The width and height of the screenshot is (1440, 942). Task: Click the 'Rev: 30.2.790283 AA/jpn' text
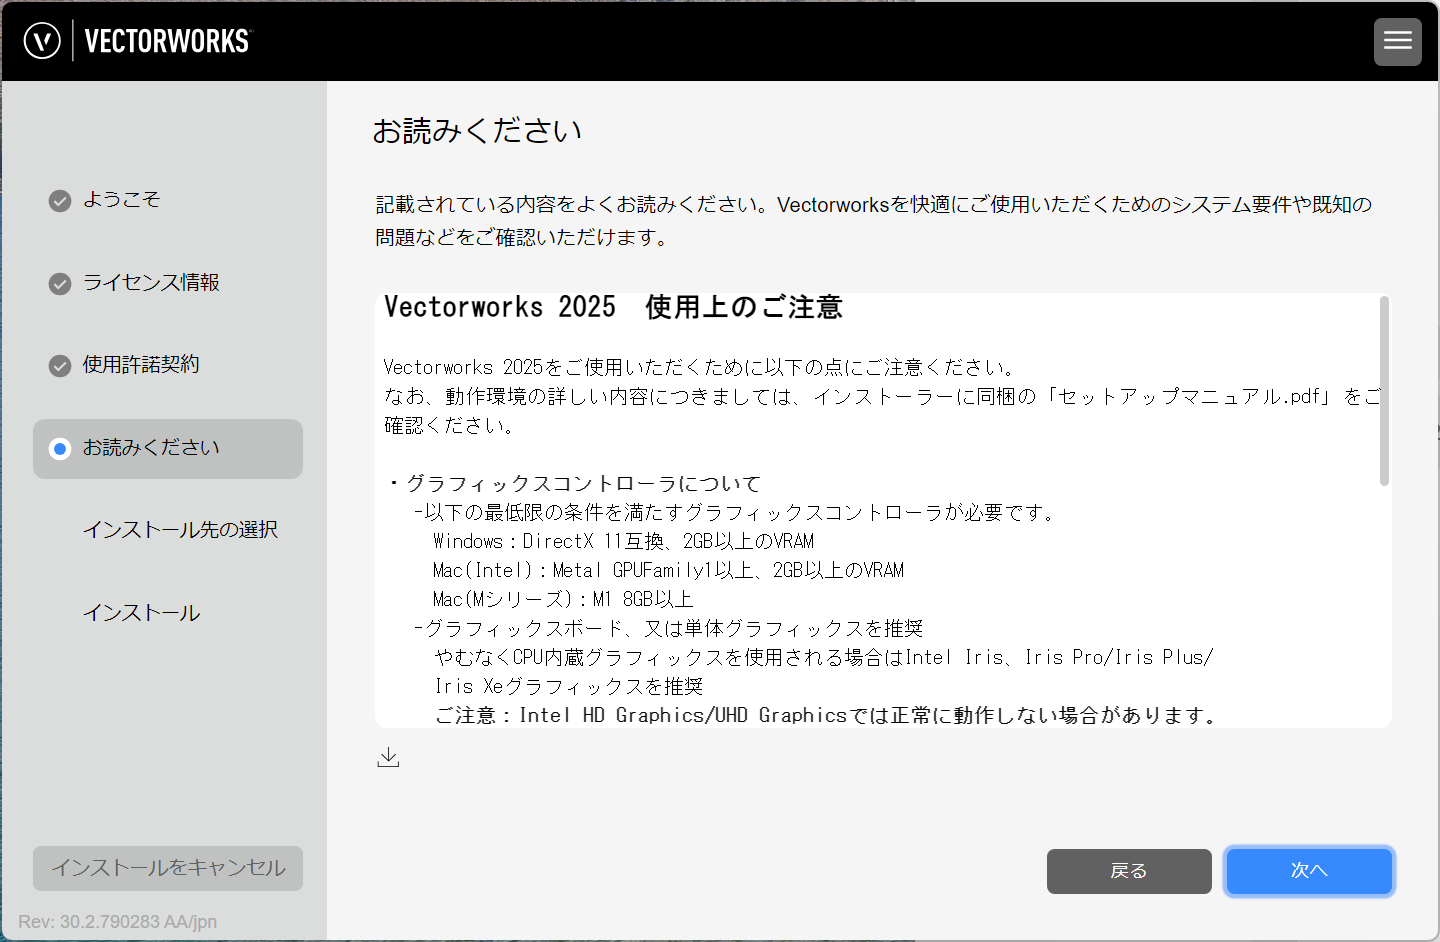click(117, 922)
